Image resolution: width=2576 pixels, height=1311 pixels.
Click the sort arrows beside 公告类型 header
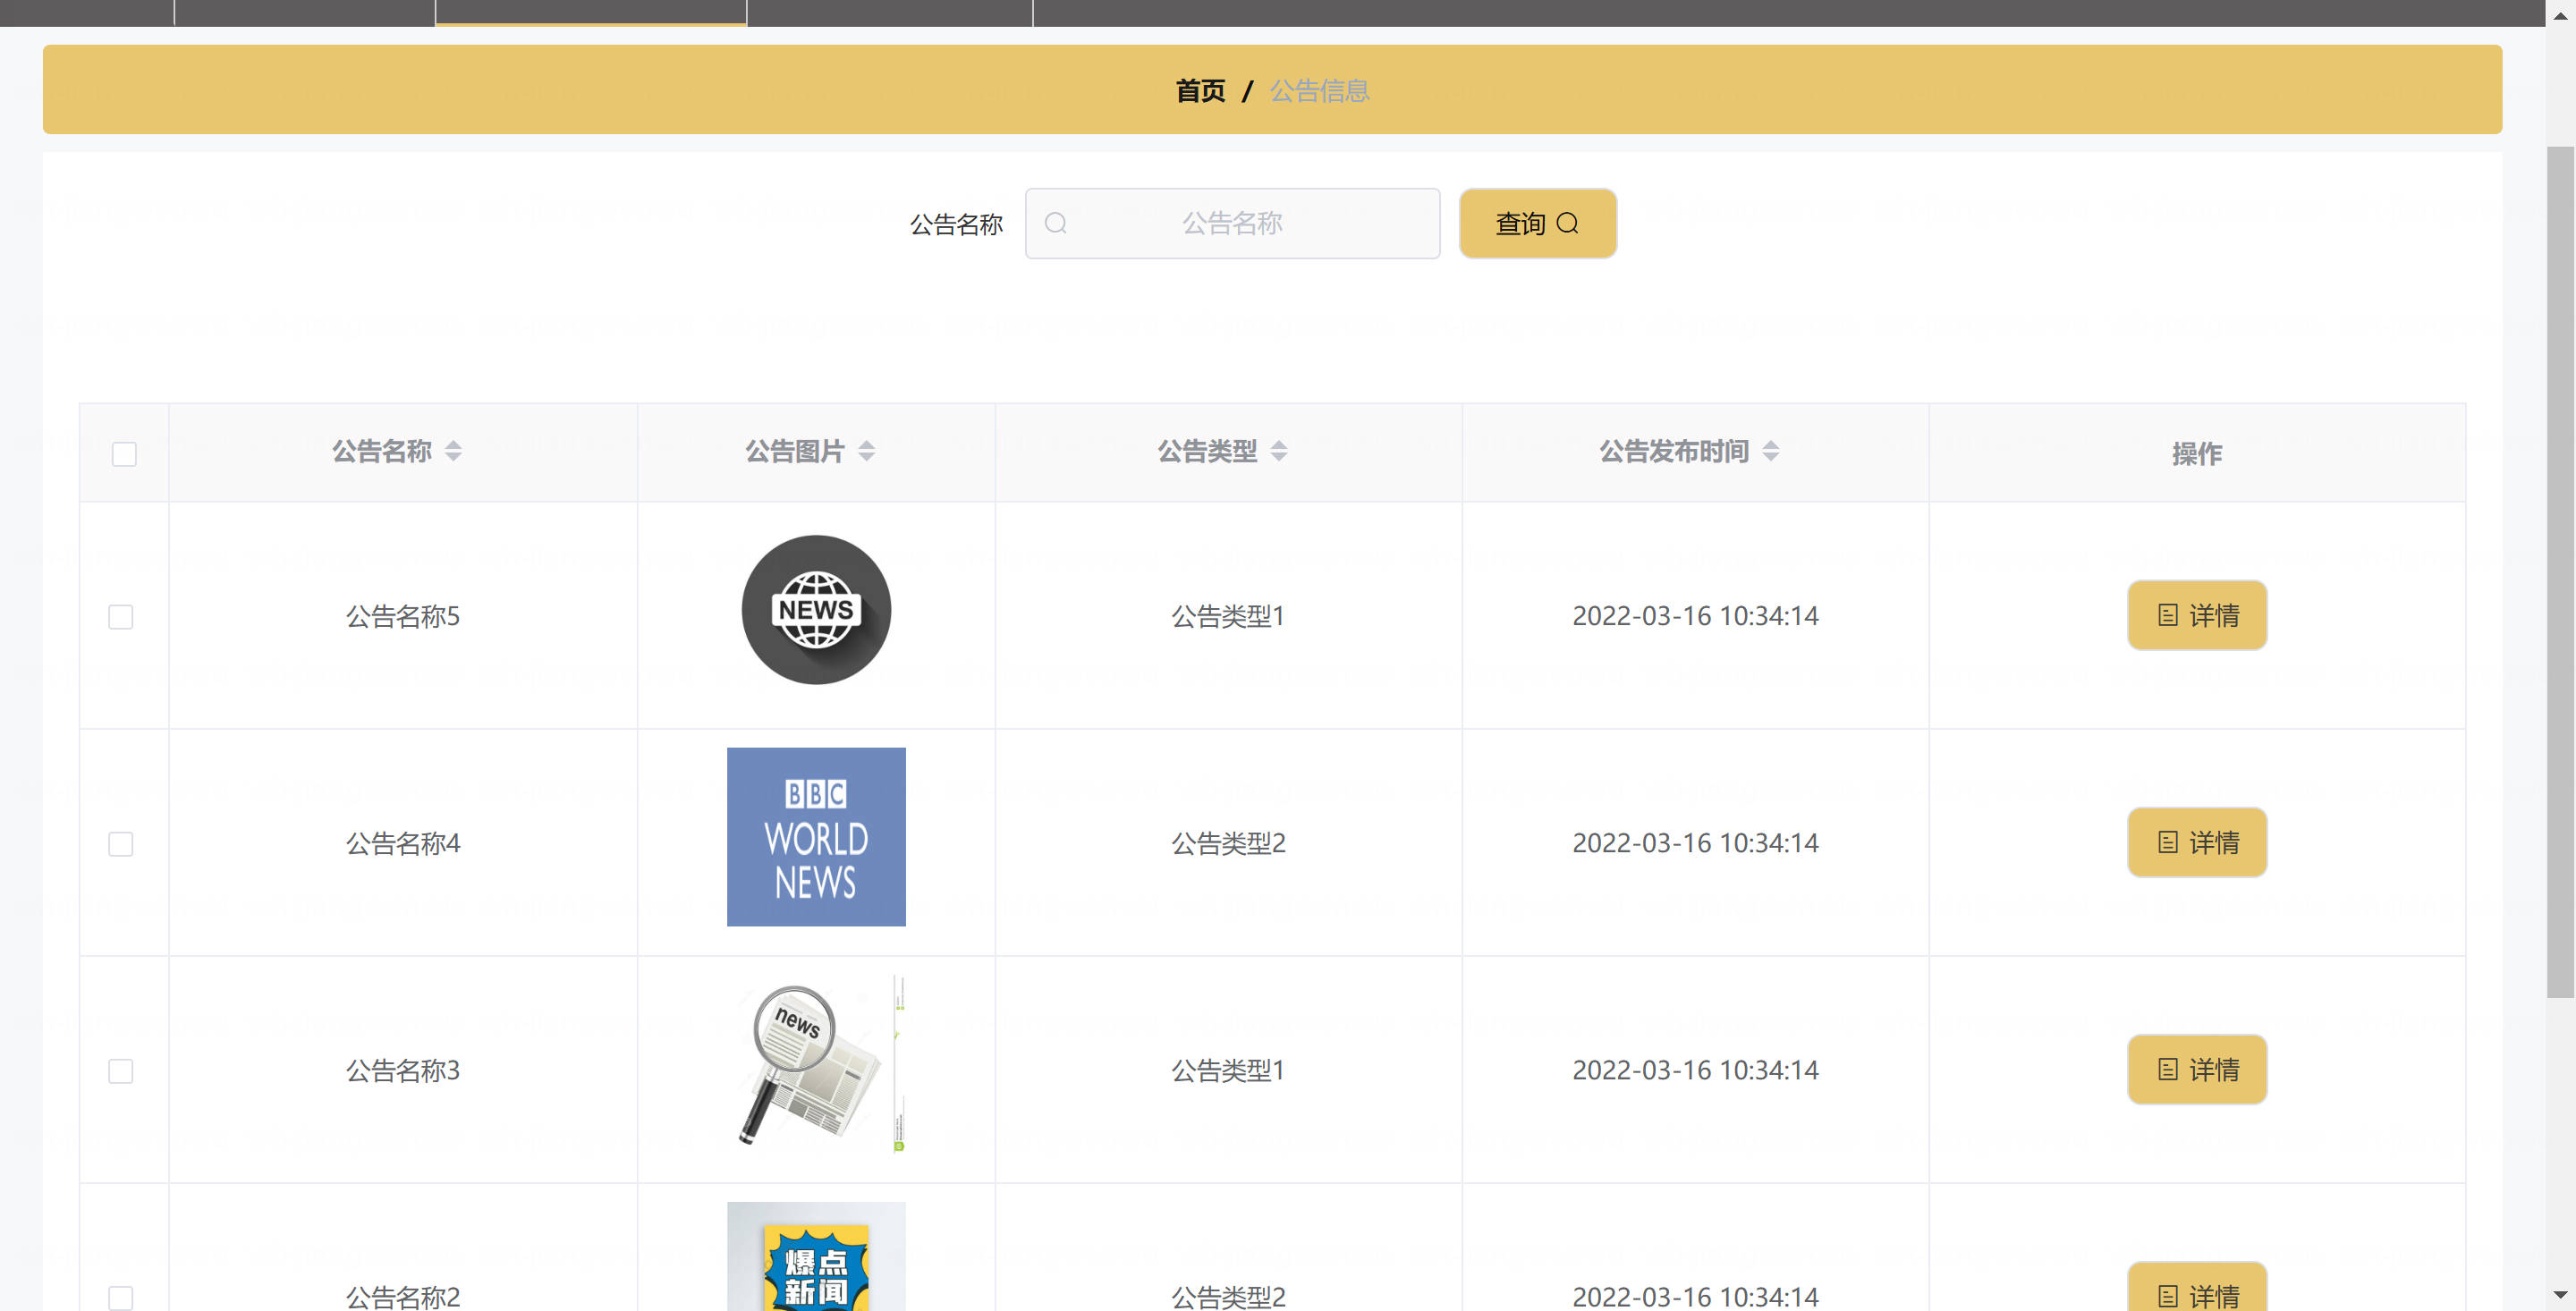[x=1278, y=451]
